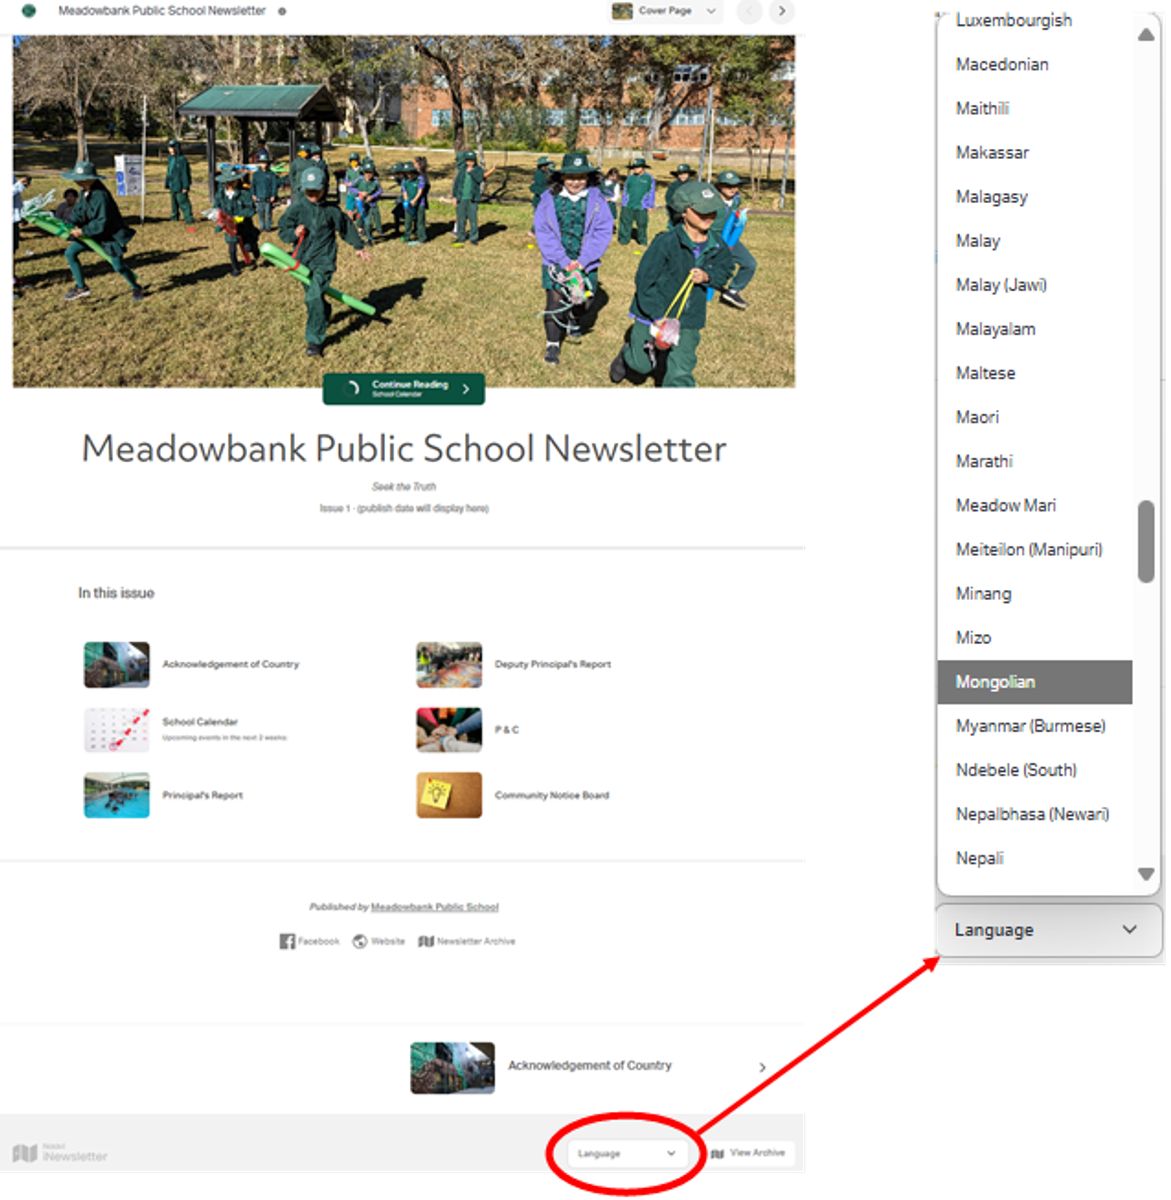1171x1200 pixels.
Task: Open the School Calendar thumbnail
Action: coord(117,729)
